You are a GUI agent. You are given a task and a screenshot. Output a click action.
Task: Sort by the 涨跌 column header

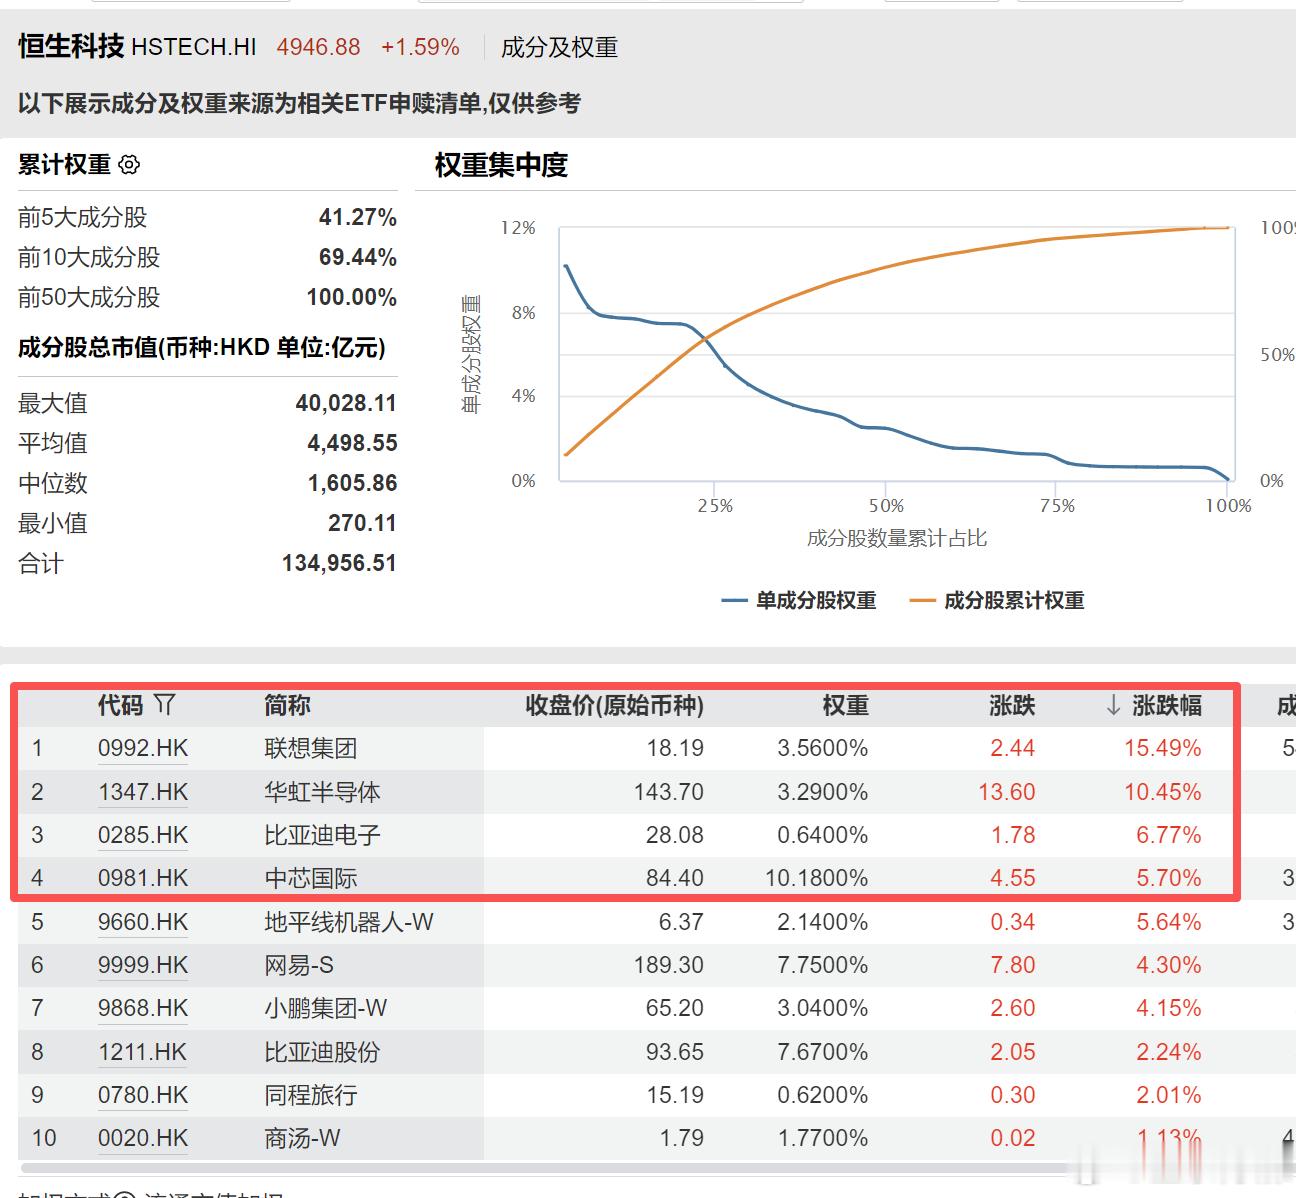click(x=1012, y=705)
